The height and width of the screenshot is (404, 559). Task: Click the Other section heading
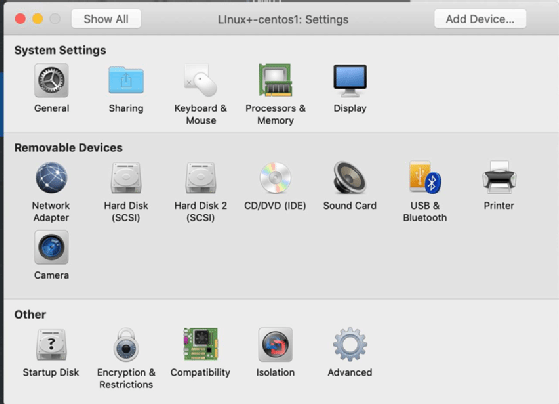pos(30,314)
